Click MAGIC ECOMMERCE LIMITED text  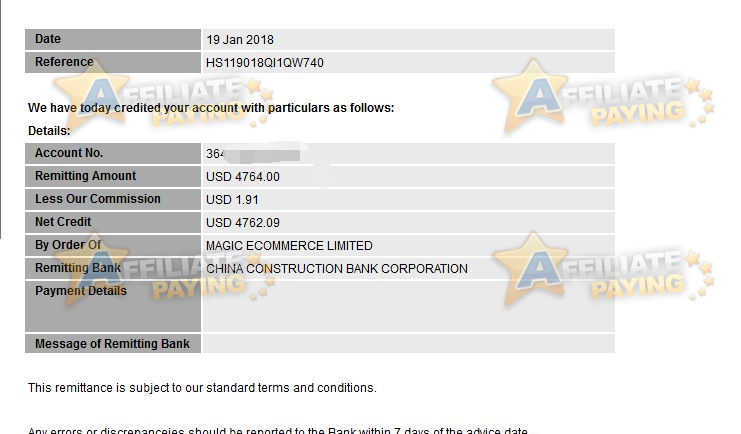pos(289,246)
